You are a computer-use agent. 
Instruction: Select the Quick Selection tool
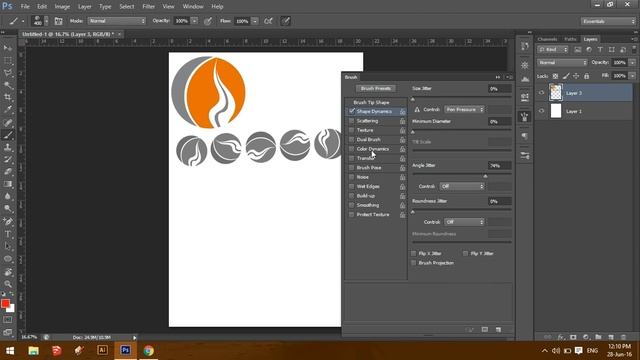pos(8,85)
